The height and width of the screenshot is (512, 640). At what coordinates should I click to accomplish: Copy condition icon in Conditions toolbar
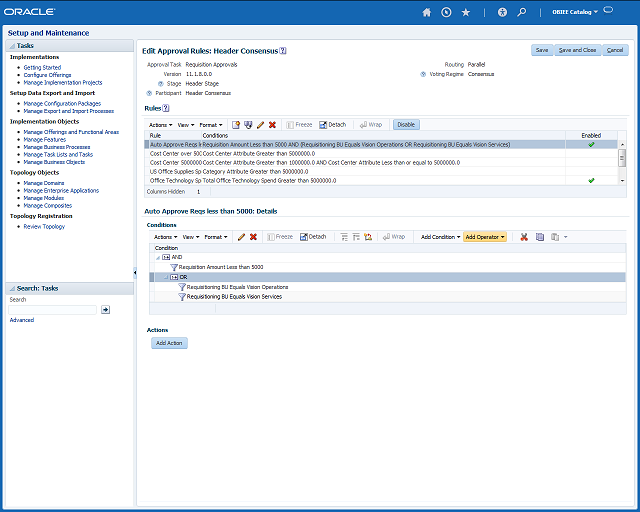coord(540,237)
